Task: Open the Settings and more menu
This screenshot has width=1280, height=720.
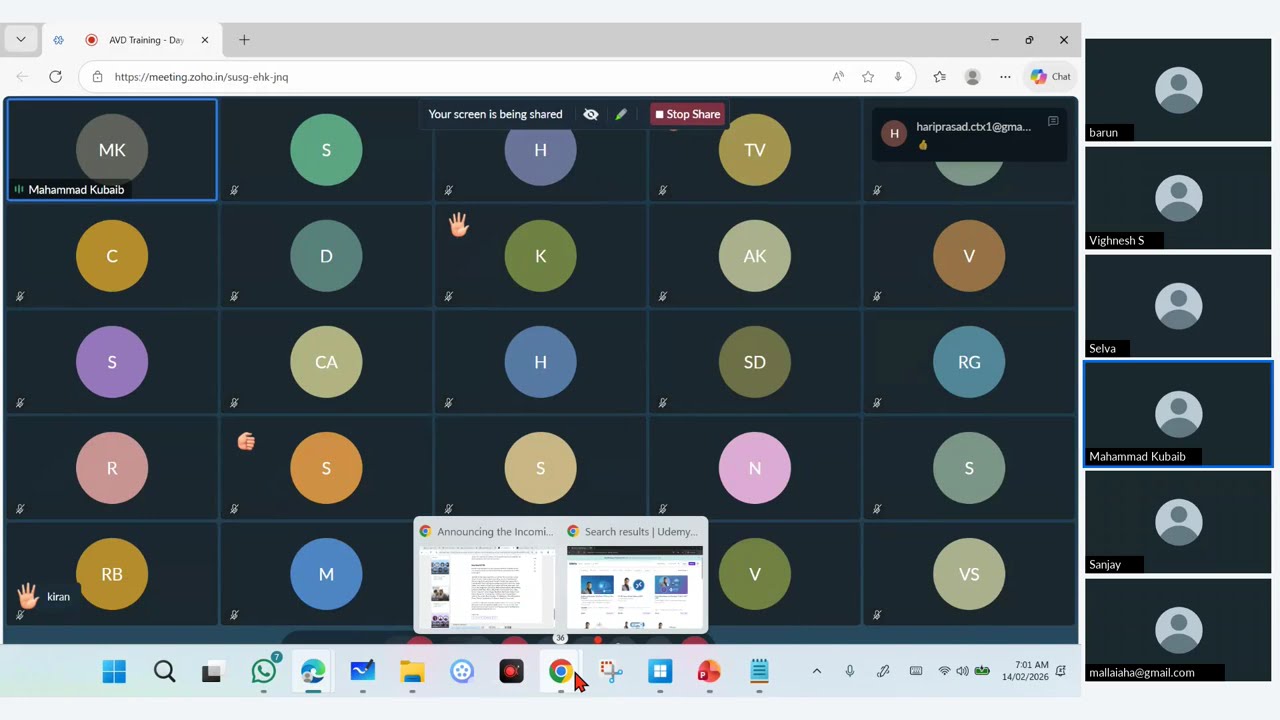Action: click(1005, 77)
